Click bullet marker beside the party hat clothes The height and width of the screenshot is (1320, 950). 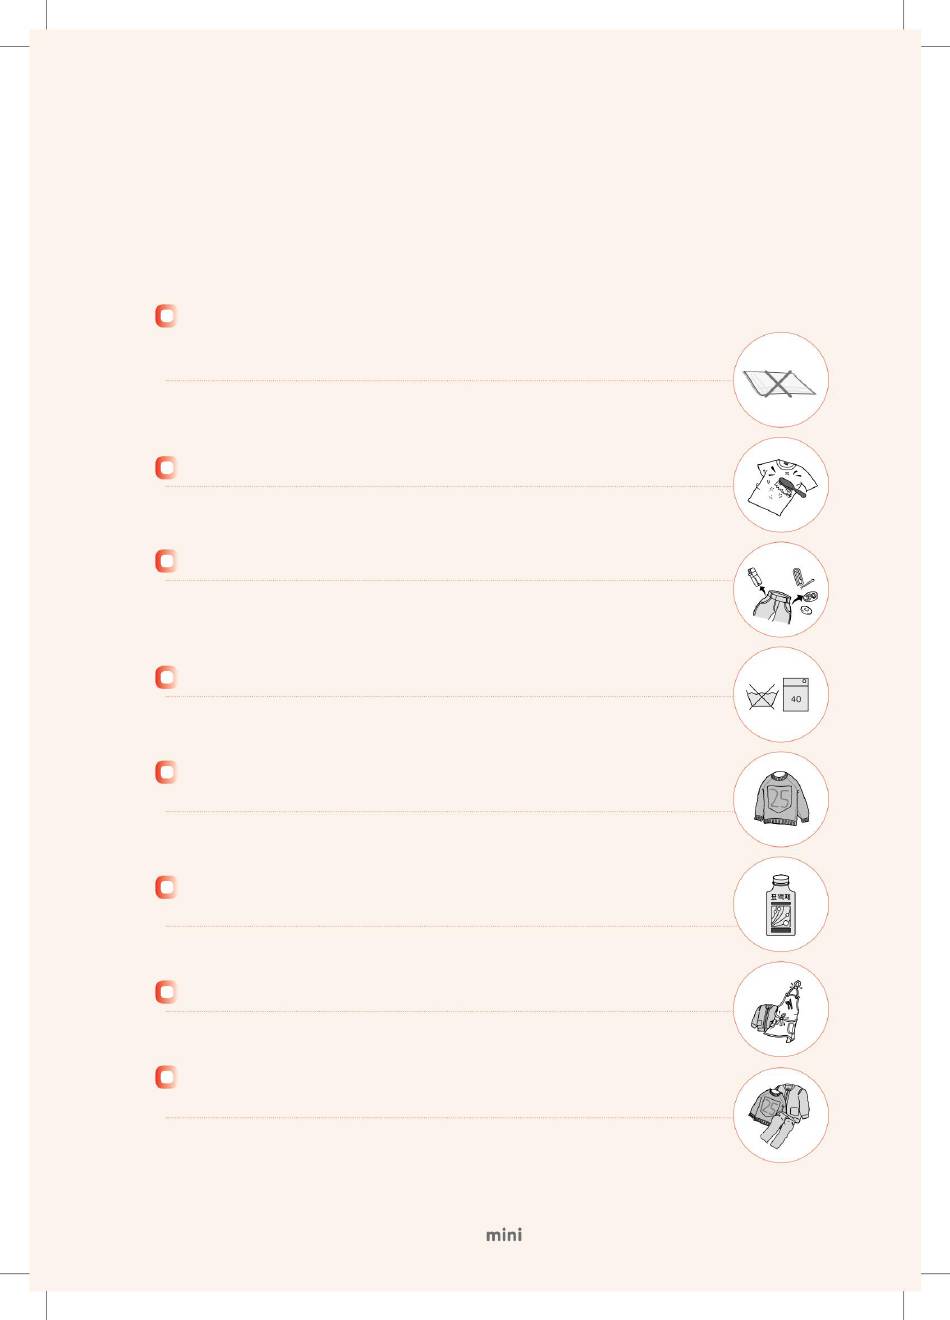[166, 992]
